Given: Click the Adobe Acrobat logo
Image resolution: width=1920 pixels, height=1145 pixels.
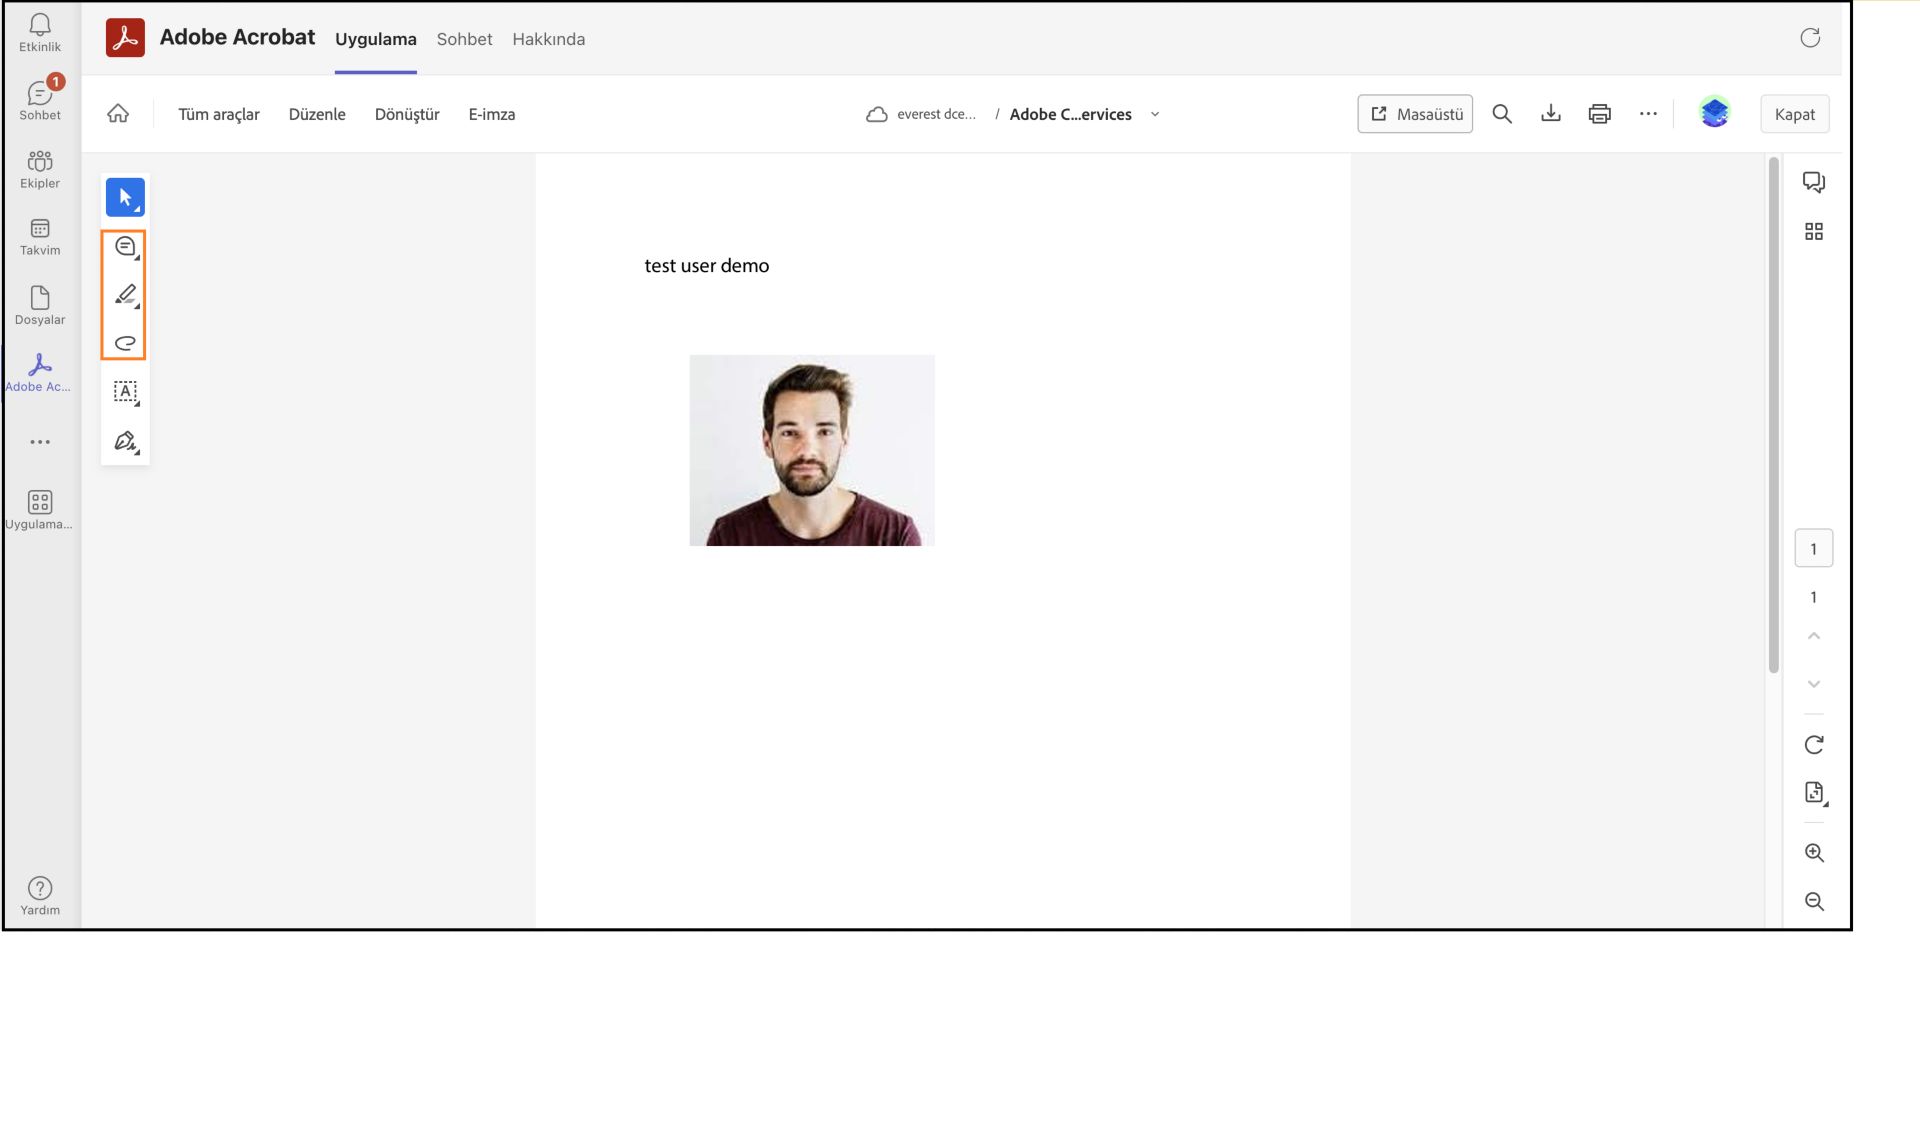Looking at the screenshot, I should click(125, 38).
